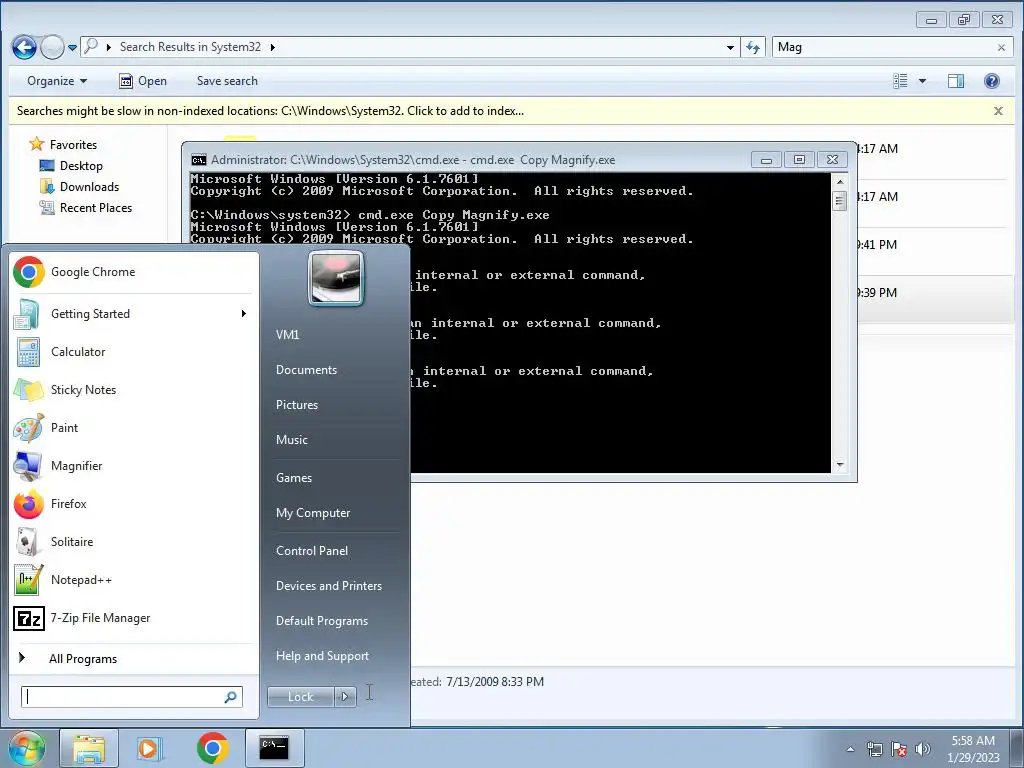Click the Lock button

pos(301,697)
